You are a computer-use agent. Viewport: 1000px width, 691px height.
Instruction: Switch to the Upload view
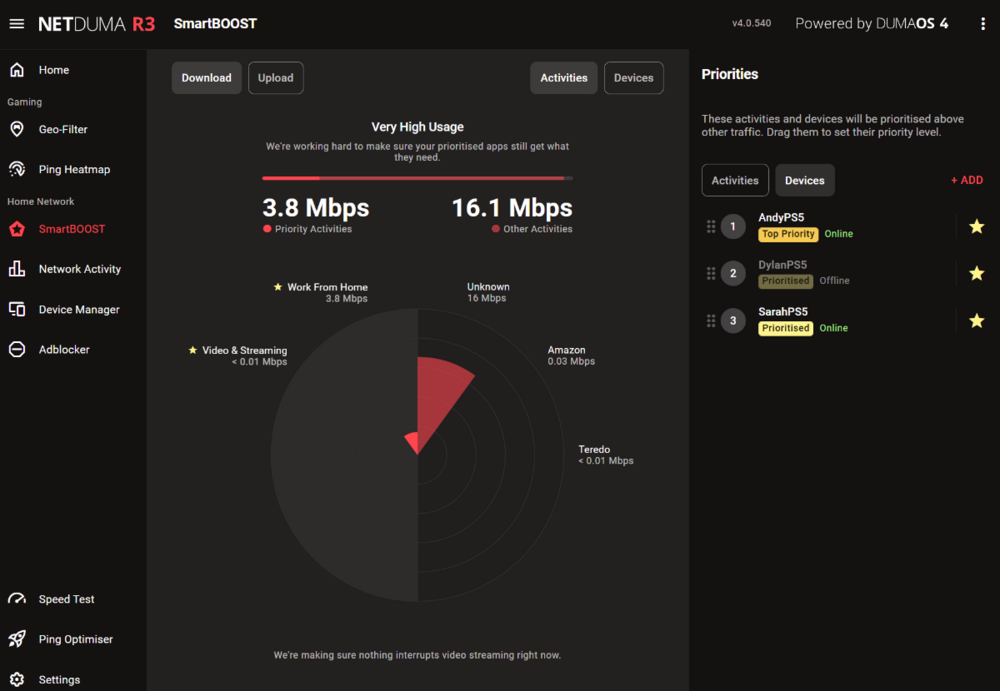(276, 78)
